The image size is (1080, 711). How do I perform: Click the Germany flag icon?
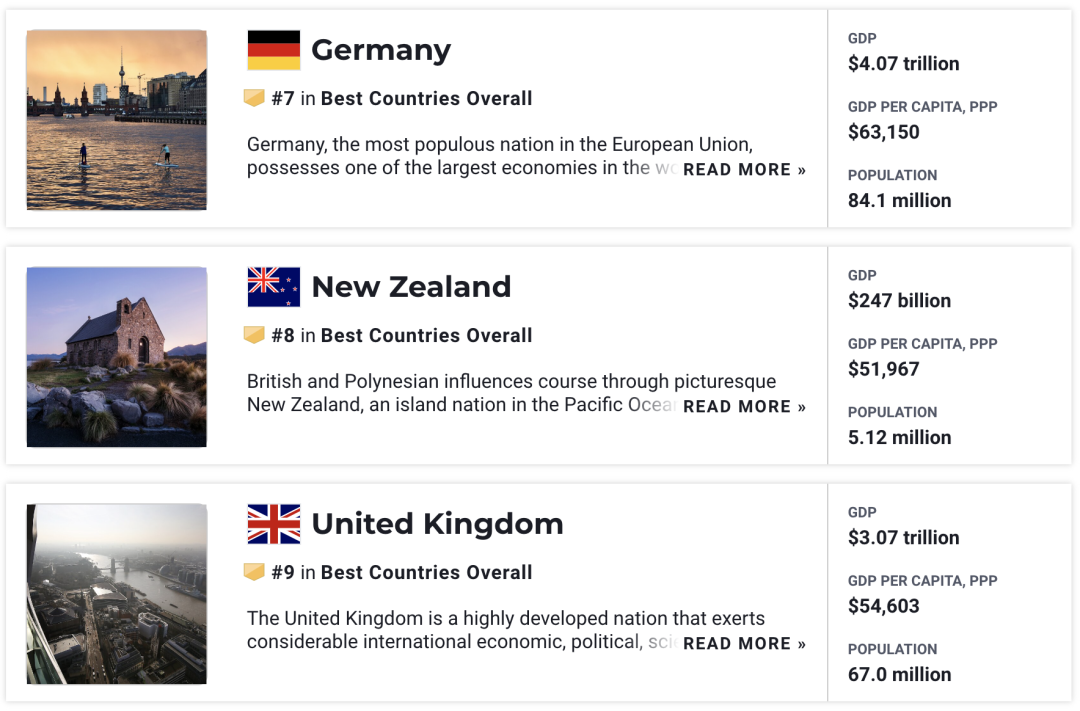tap(273, 50)
